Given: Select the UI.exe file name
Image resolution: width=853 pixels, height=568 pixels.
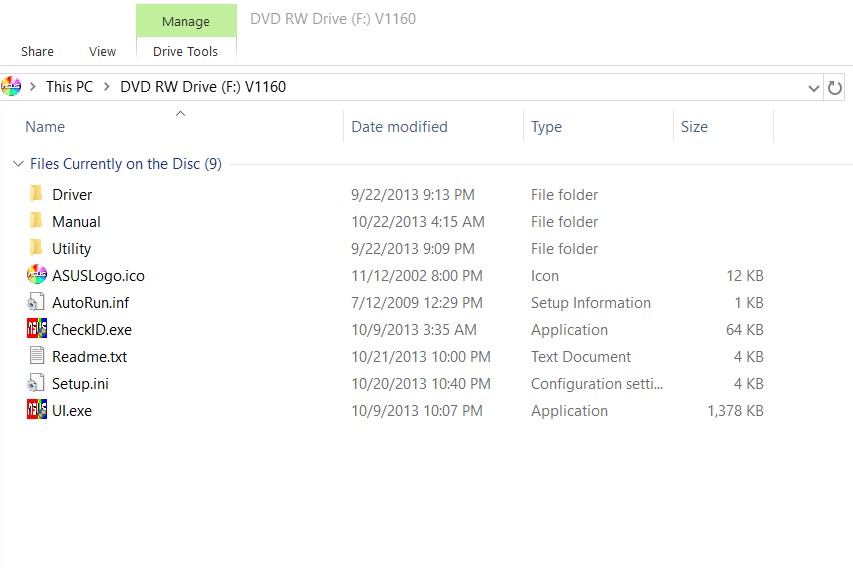Looking at the screenshot, I should point(71,410).
